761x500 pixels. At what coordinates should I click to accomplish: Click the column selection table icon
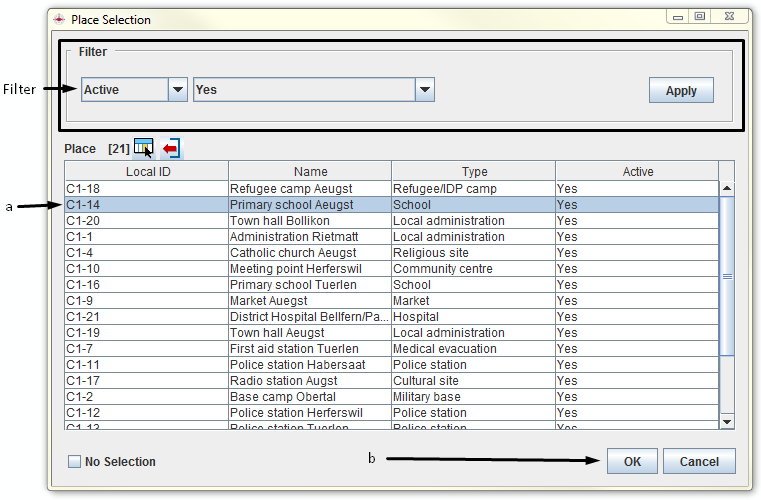[143, 148]
